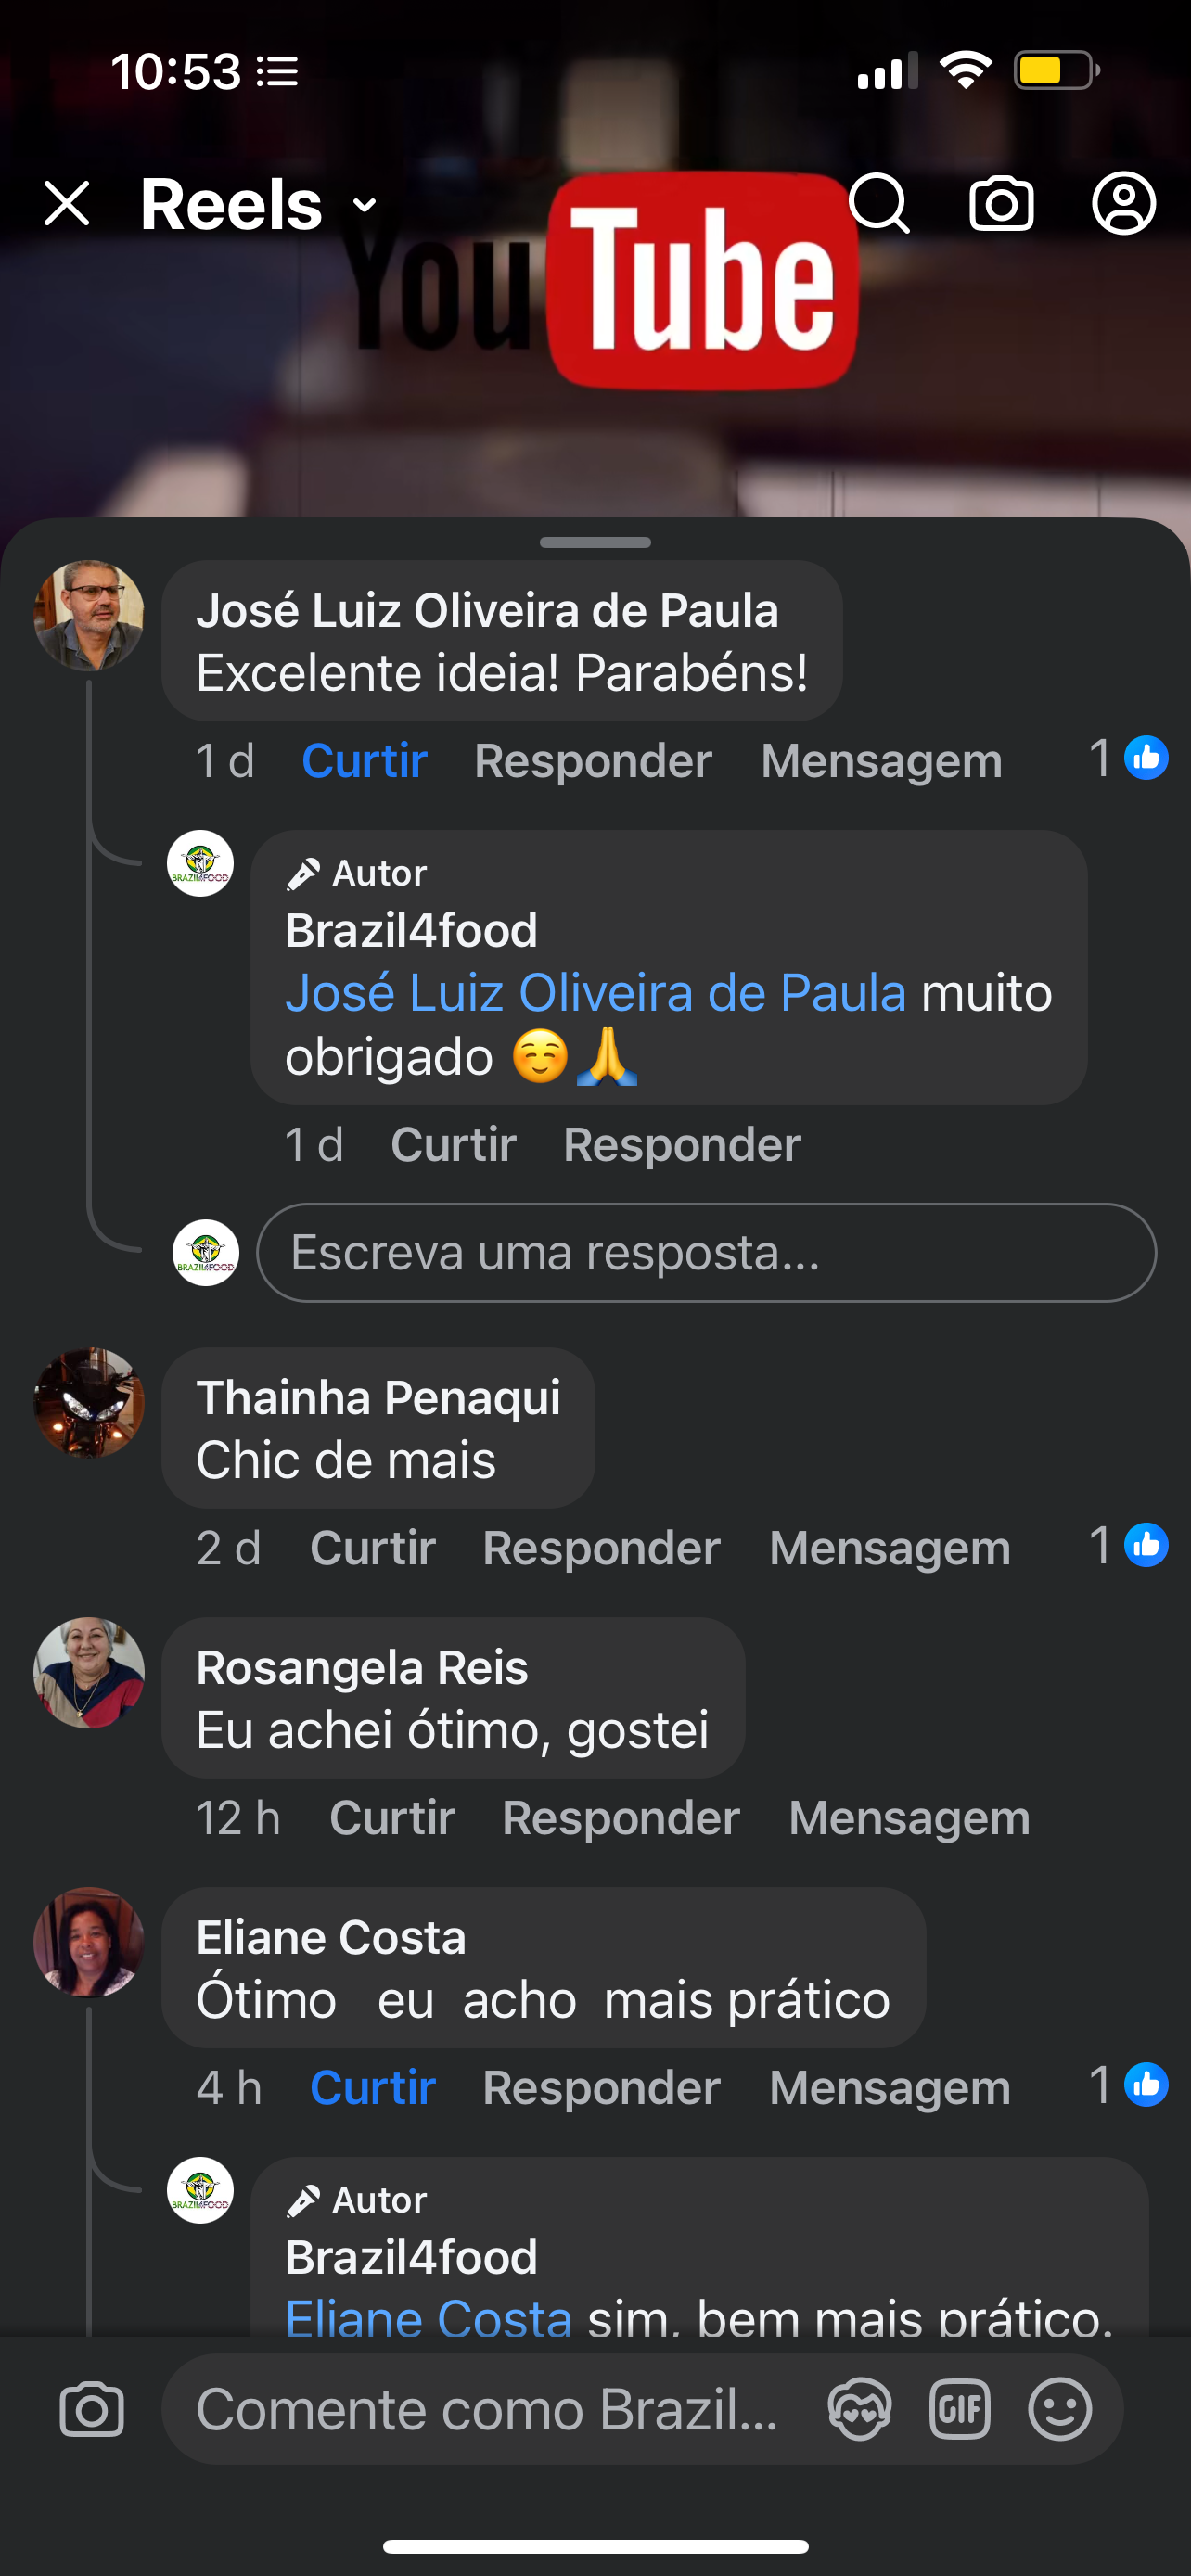Open Eliane Costa's profile picture
1191x2576 pixels.
click(x=89, y=1942)
